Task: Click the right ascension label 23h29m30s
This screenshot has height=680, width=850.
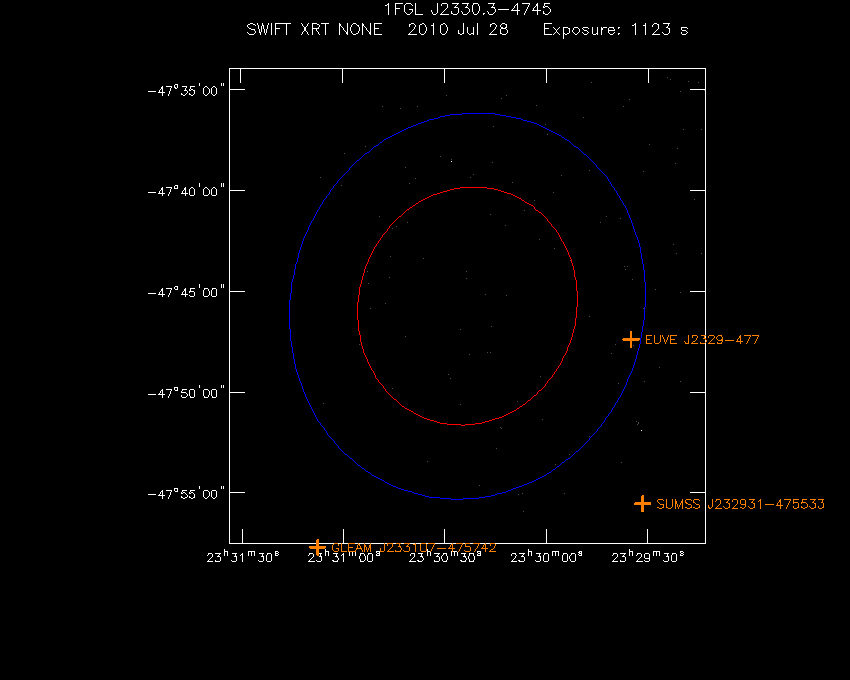Action: tap(648, 557)
